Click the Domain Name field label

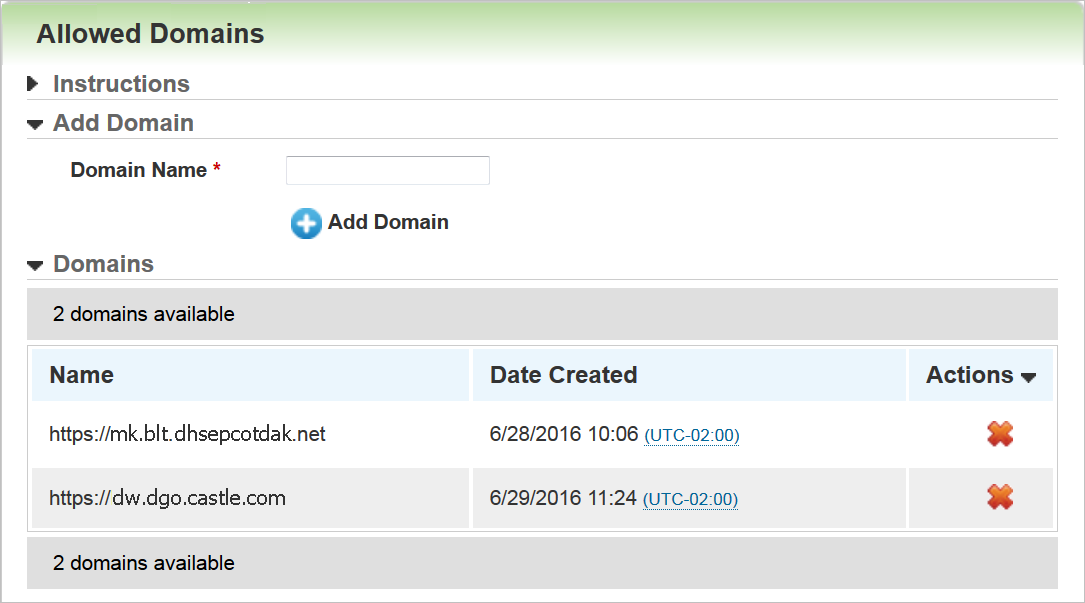(x=140, y=170)
